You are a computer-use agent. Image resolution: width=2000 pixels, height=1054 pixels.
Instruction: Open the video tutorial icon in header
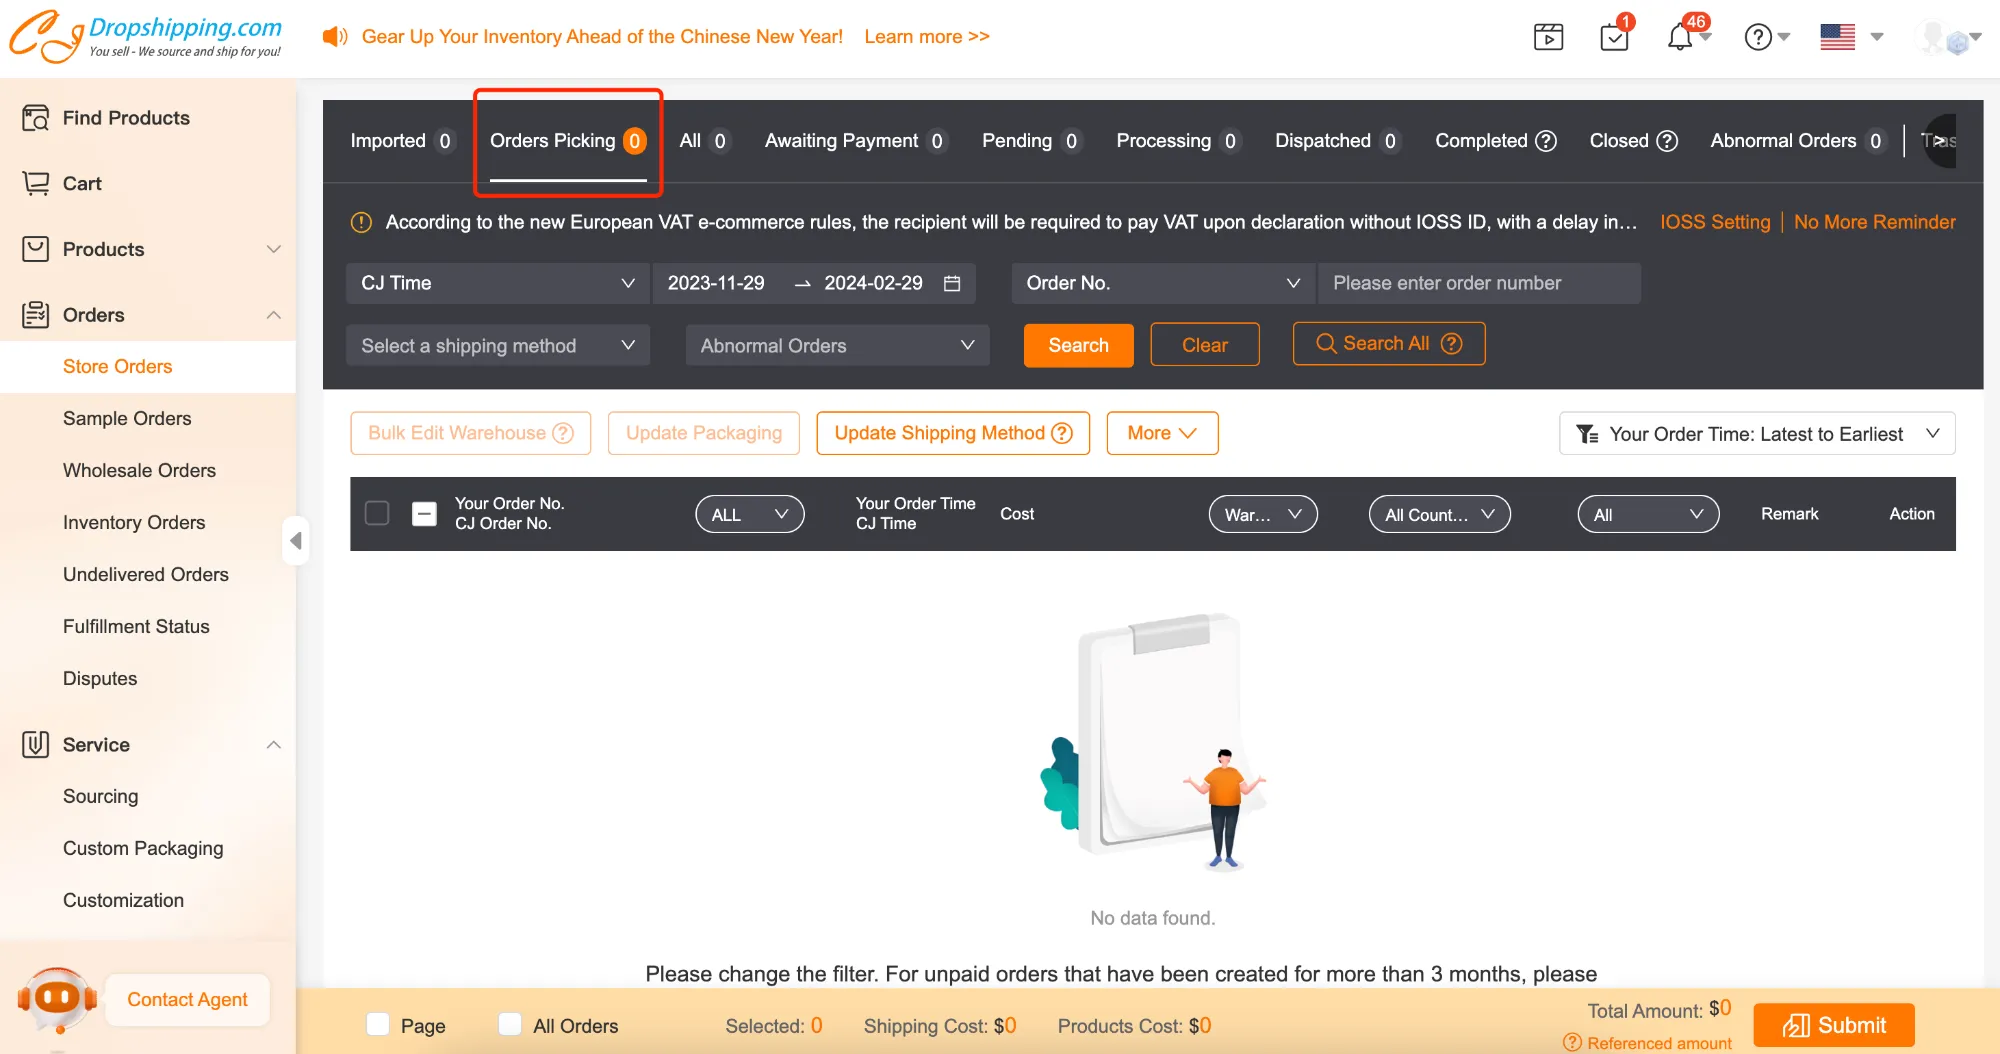click(x=1548, y=37)
